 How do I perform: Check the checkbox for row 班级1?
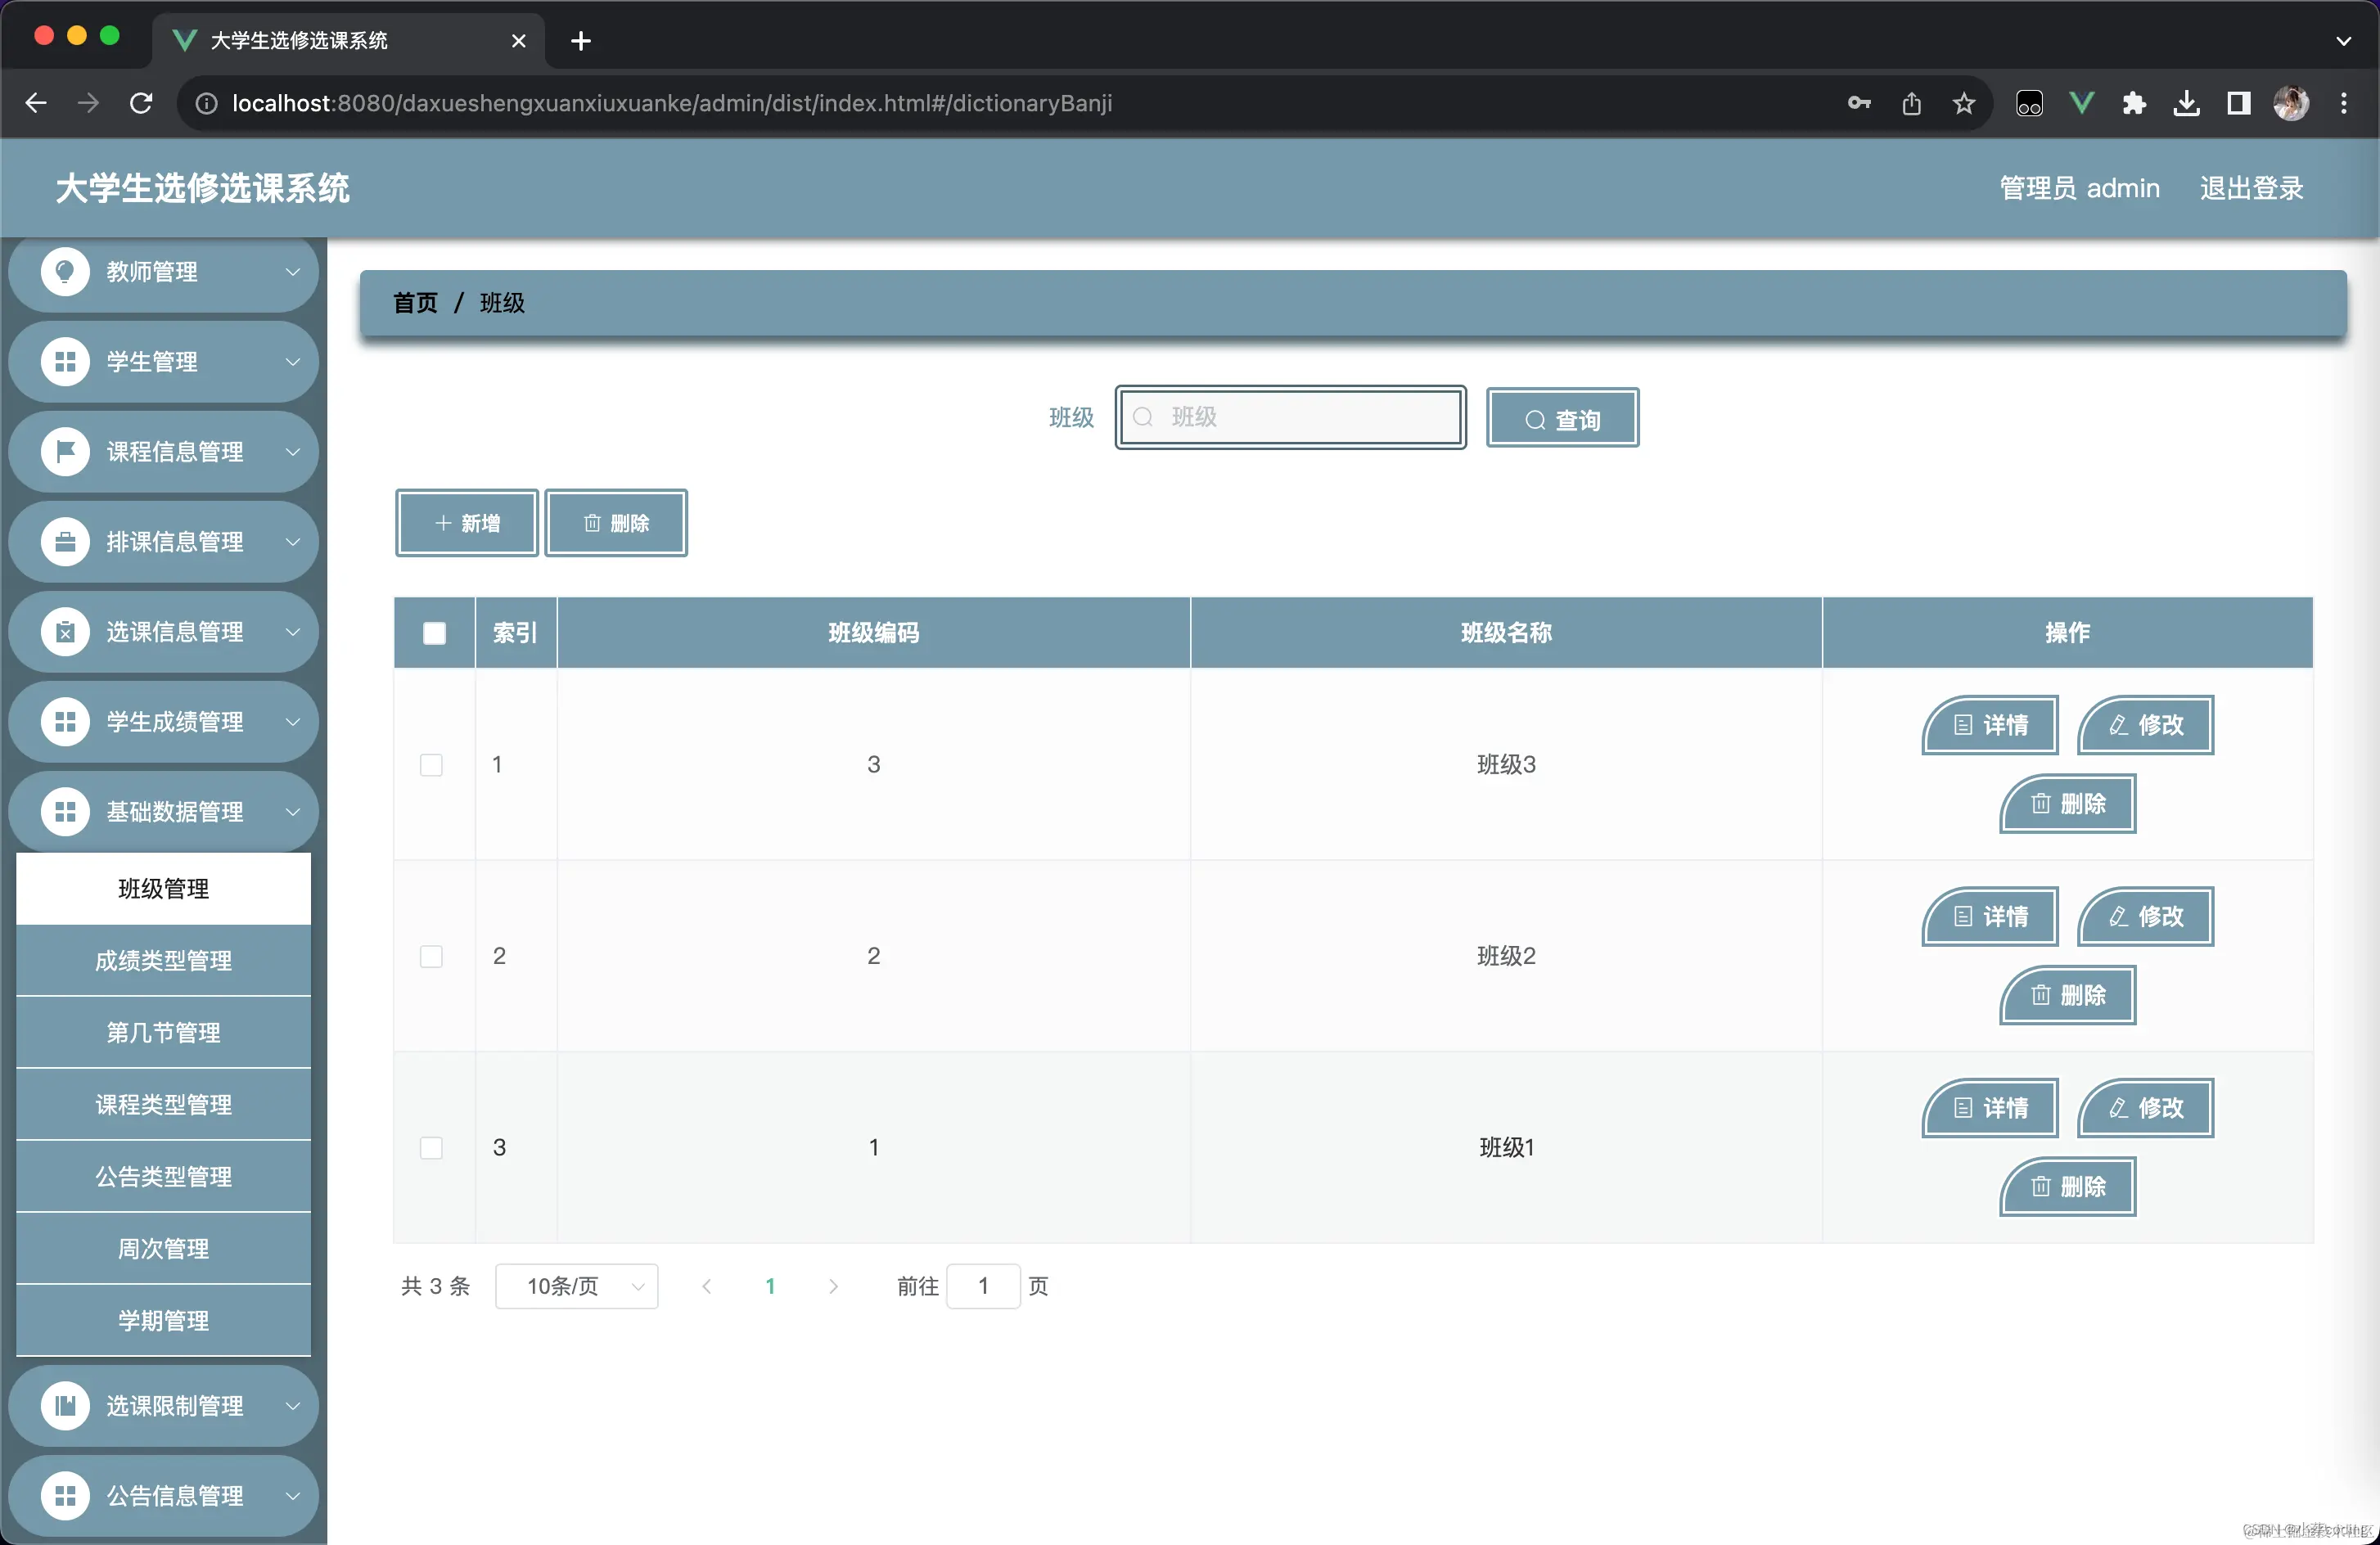(431, 1148)
